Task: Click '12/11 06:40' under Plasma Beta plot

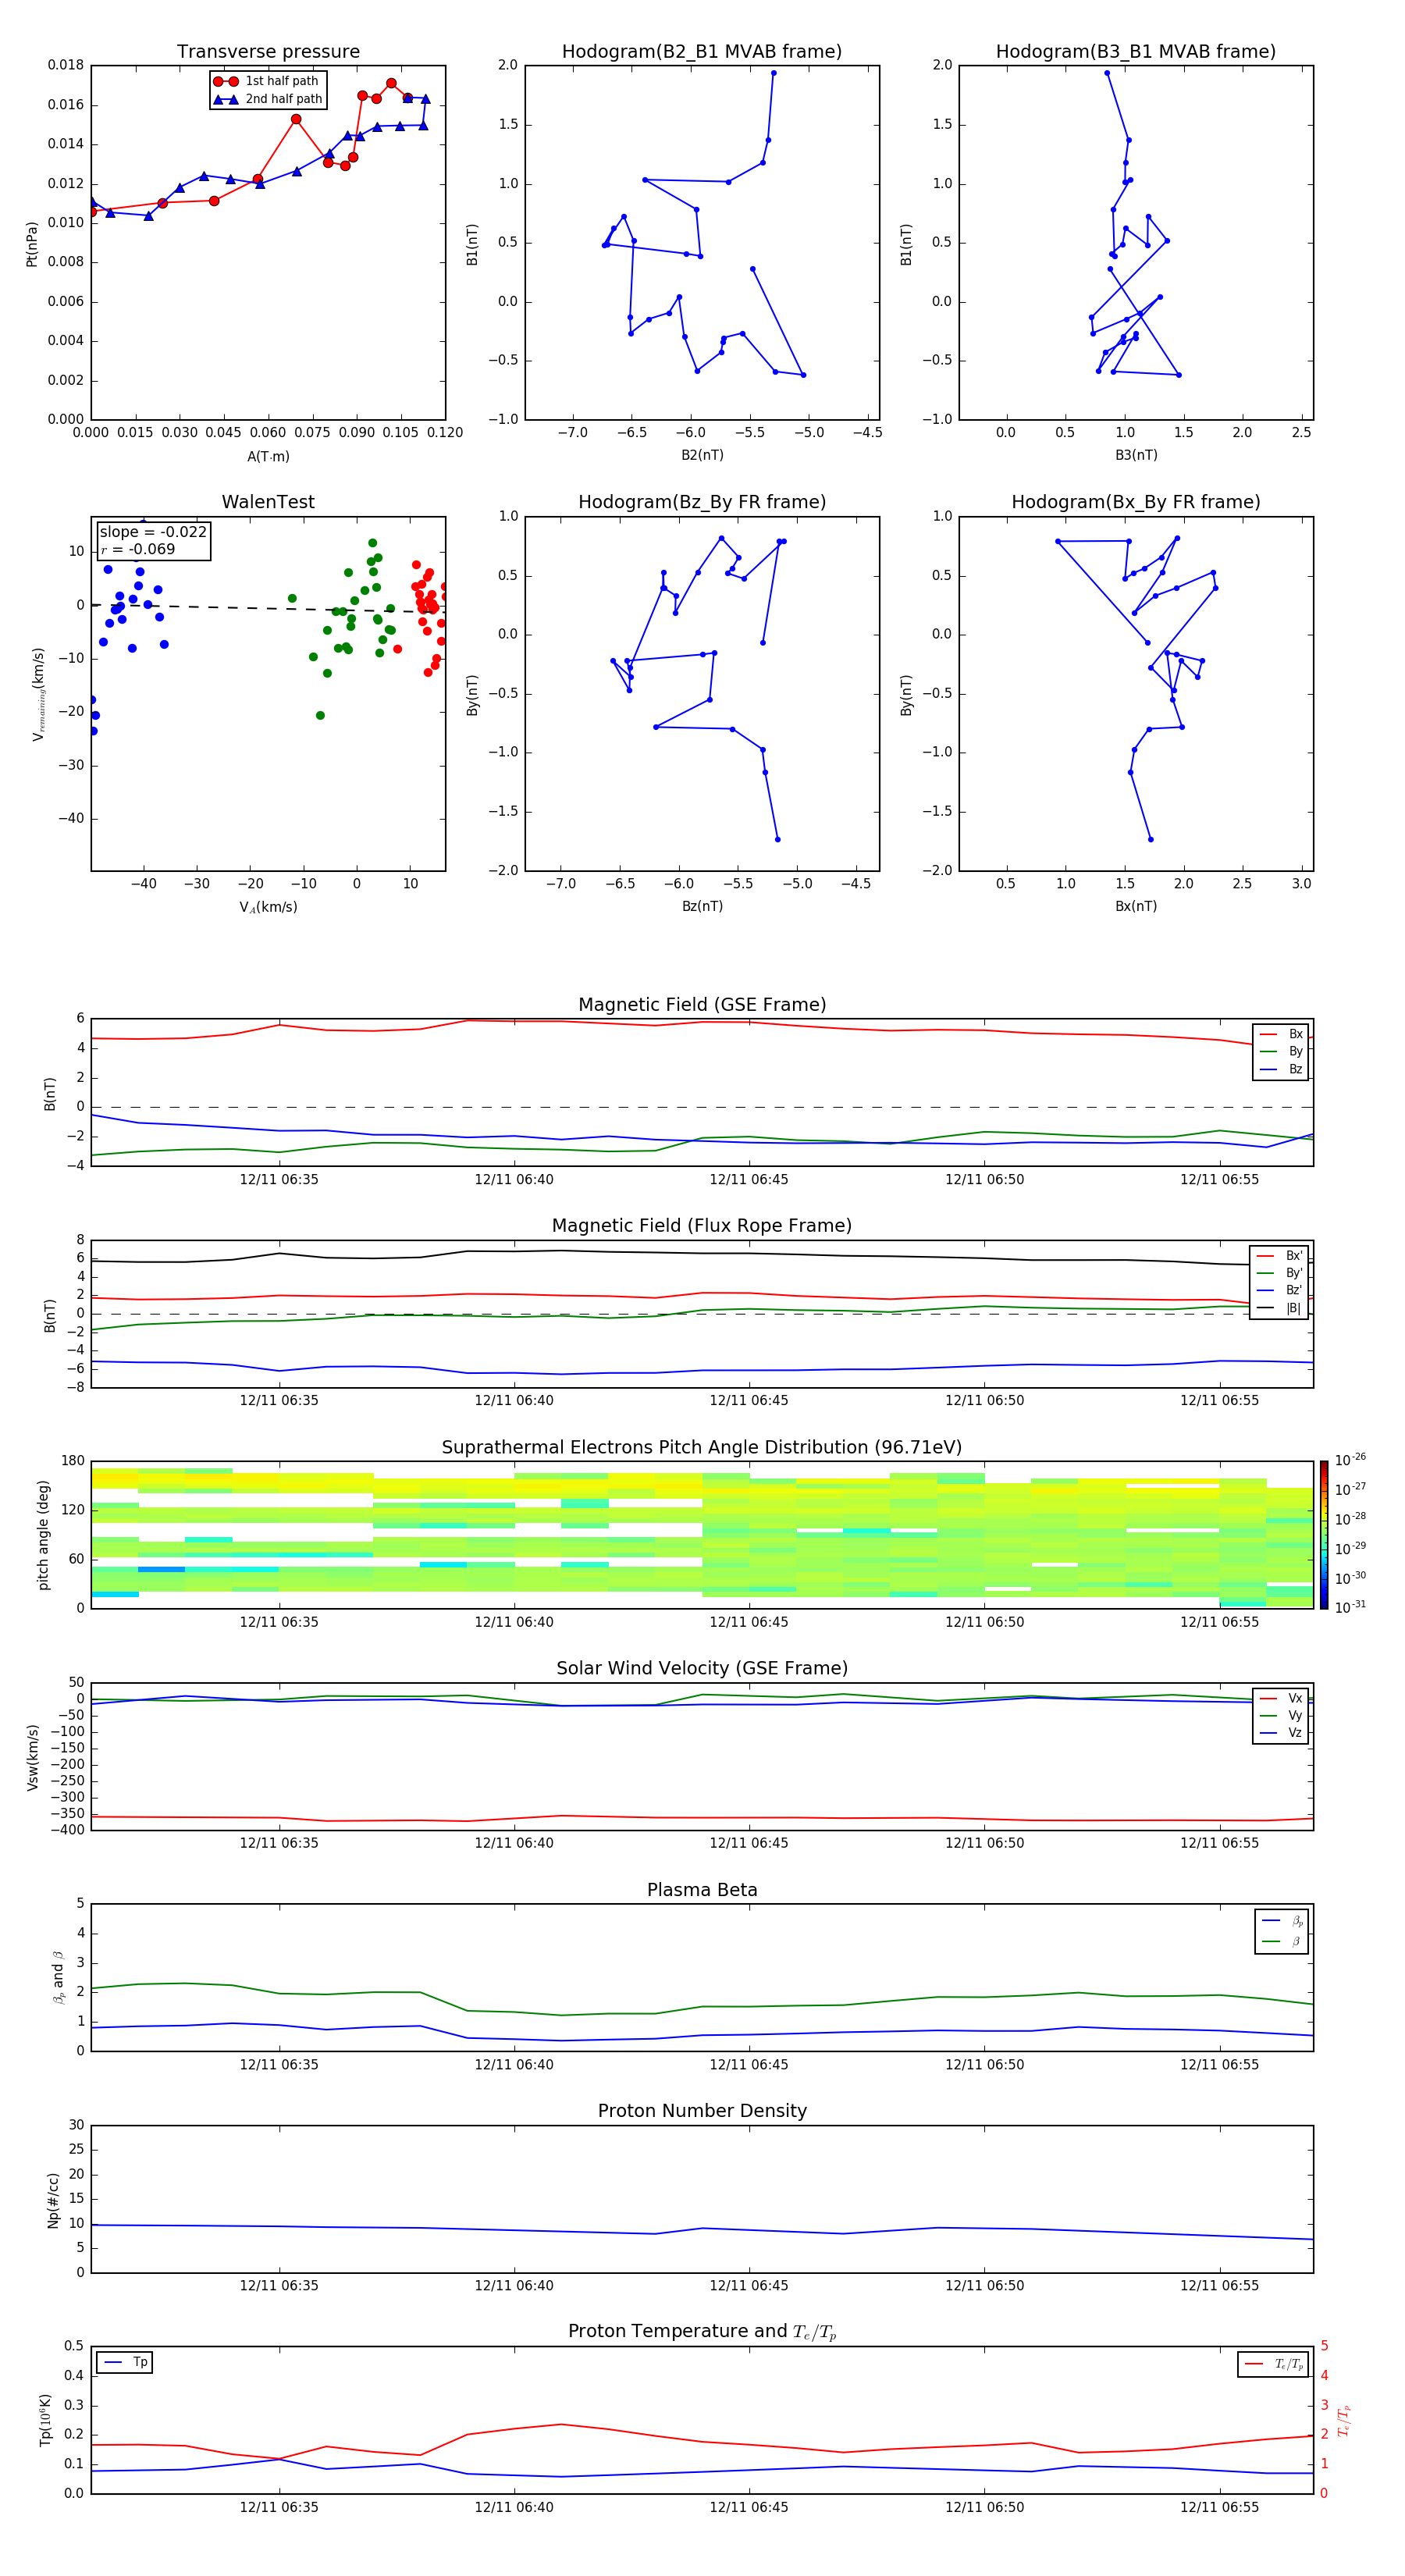Action: [x=514, y=2065]
